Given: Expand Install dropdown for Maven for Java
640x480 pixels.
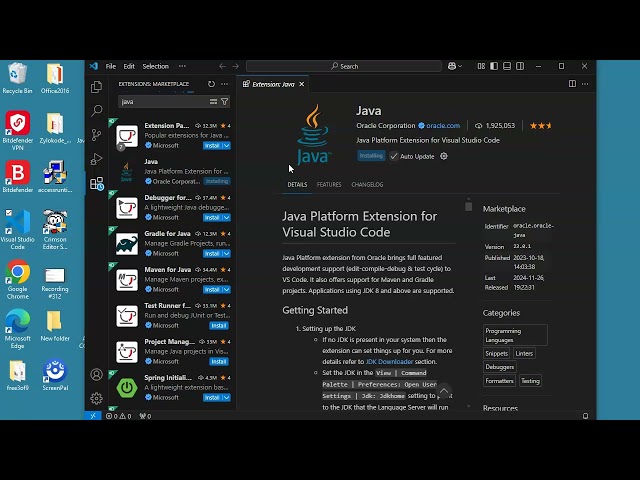Looking at the screenshot, I should [227, 289].
